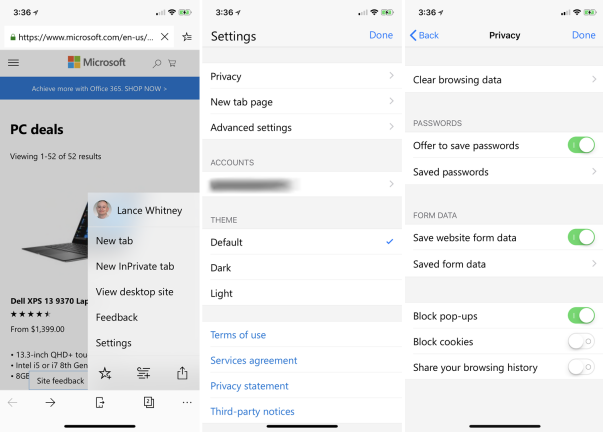Tap the Site feedback button
Screen dimensions: 603x432
click(x=58, y=381)
